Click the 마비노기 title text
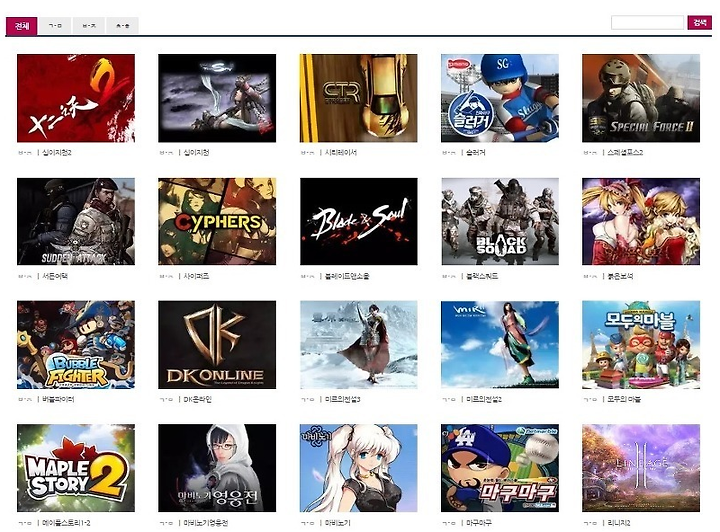The height and width of the screenshot is (532, 720). tap(338, 523)
